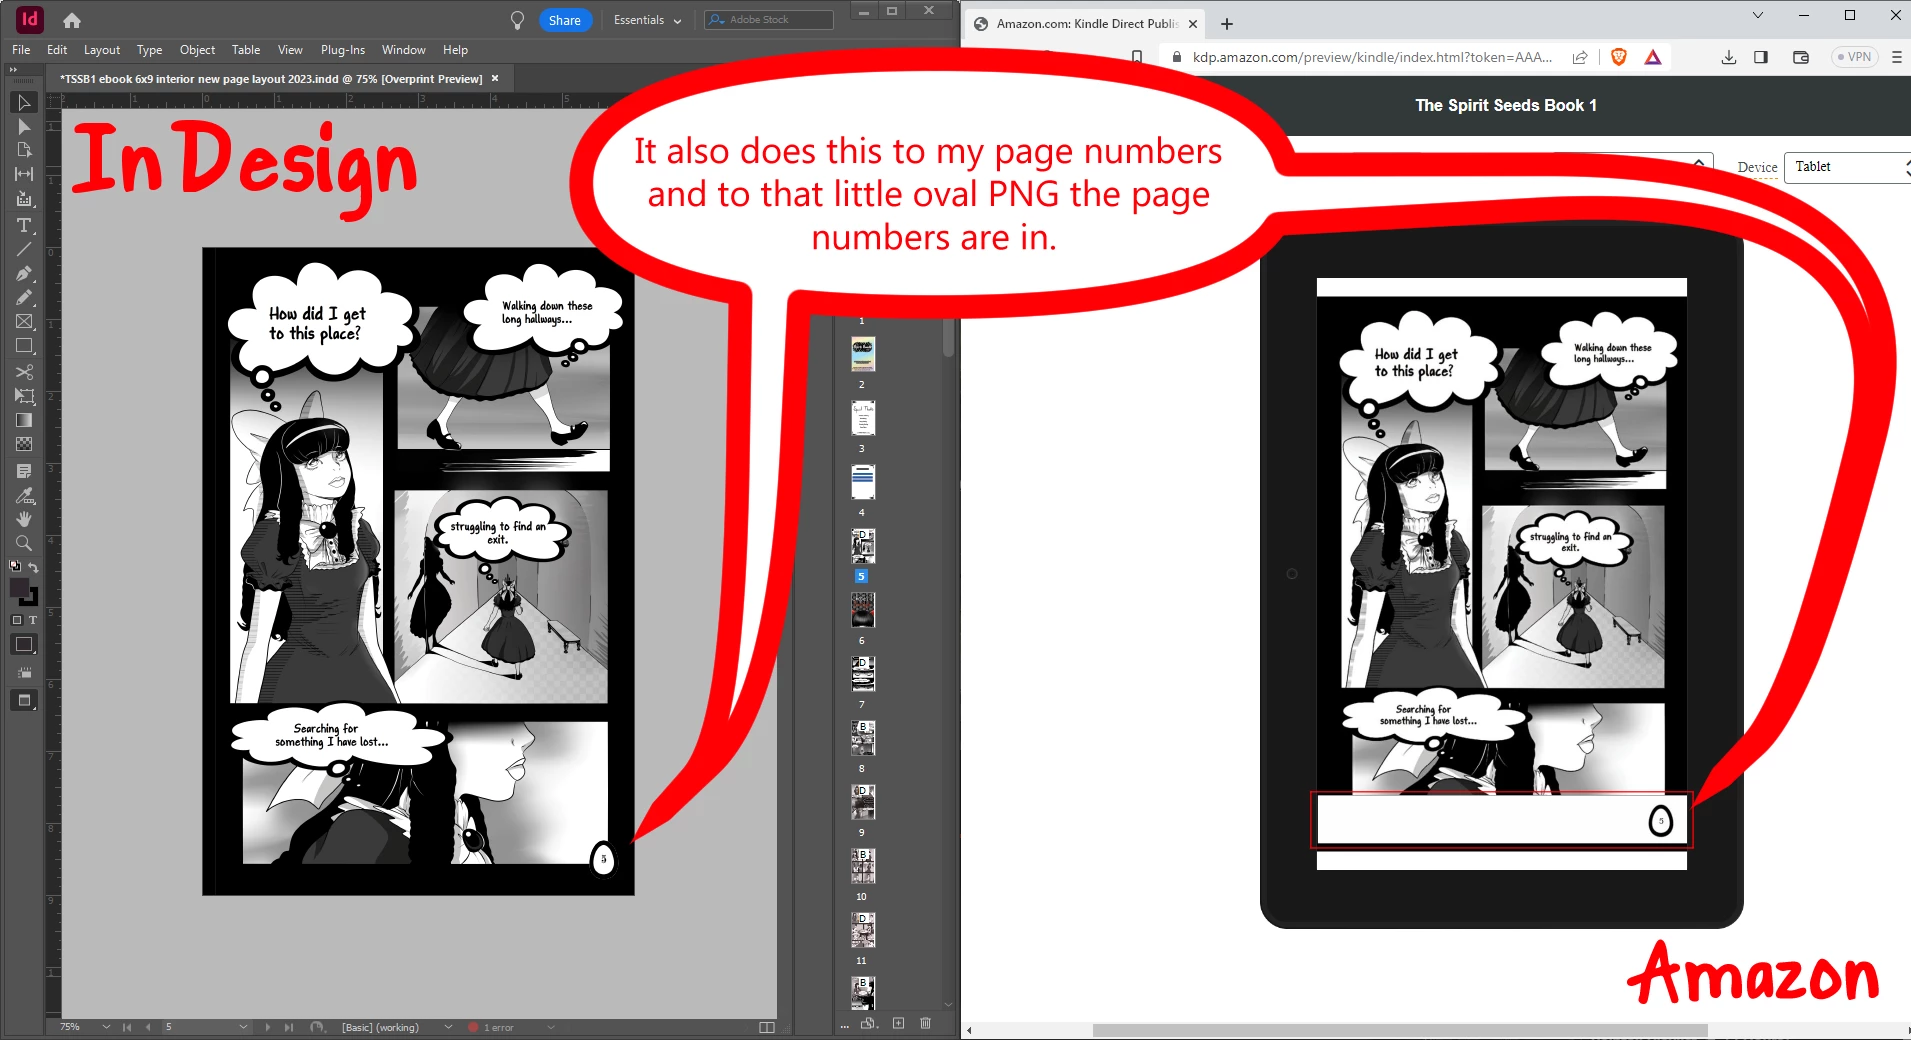This screenshot has height=1040, width=1911.
Task: Select the Zoom tool
Action: pos(24,543)
